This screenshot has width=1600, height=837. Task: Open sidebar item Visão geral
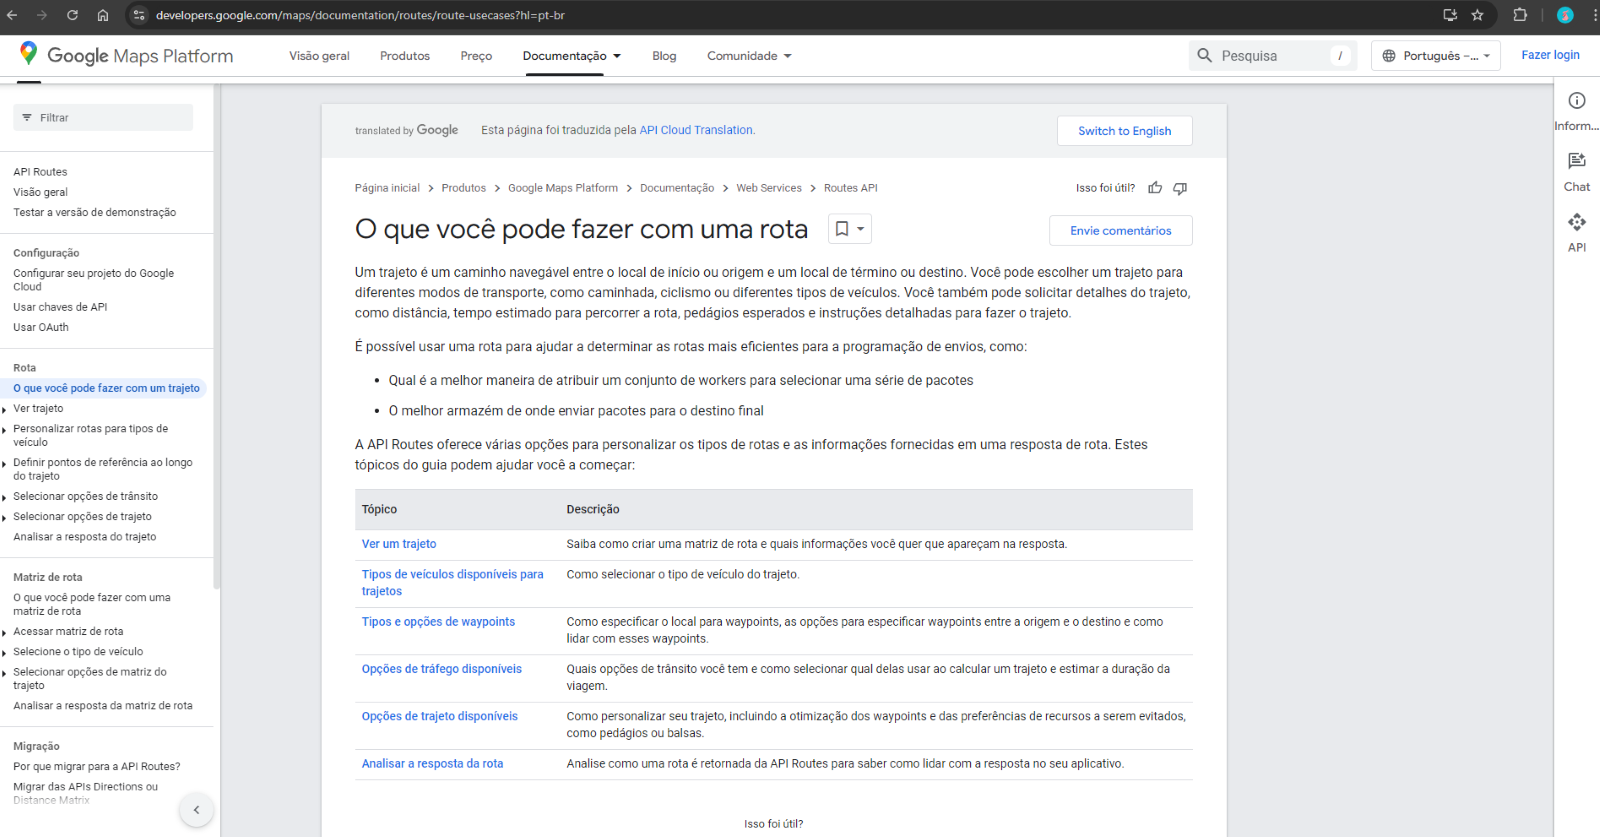click(x=41, y=192)
